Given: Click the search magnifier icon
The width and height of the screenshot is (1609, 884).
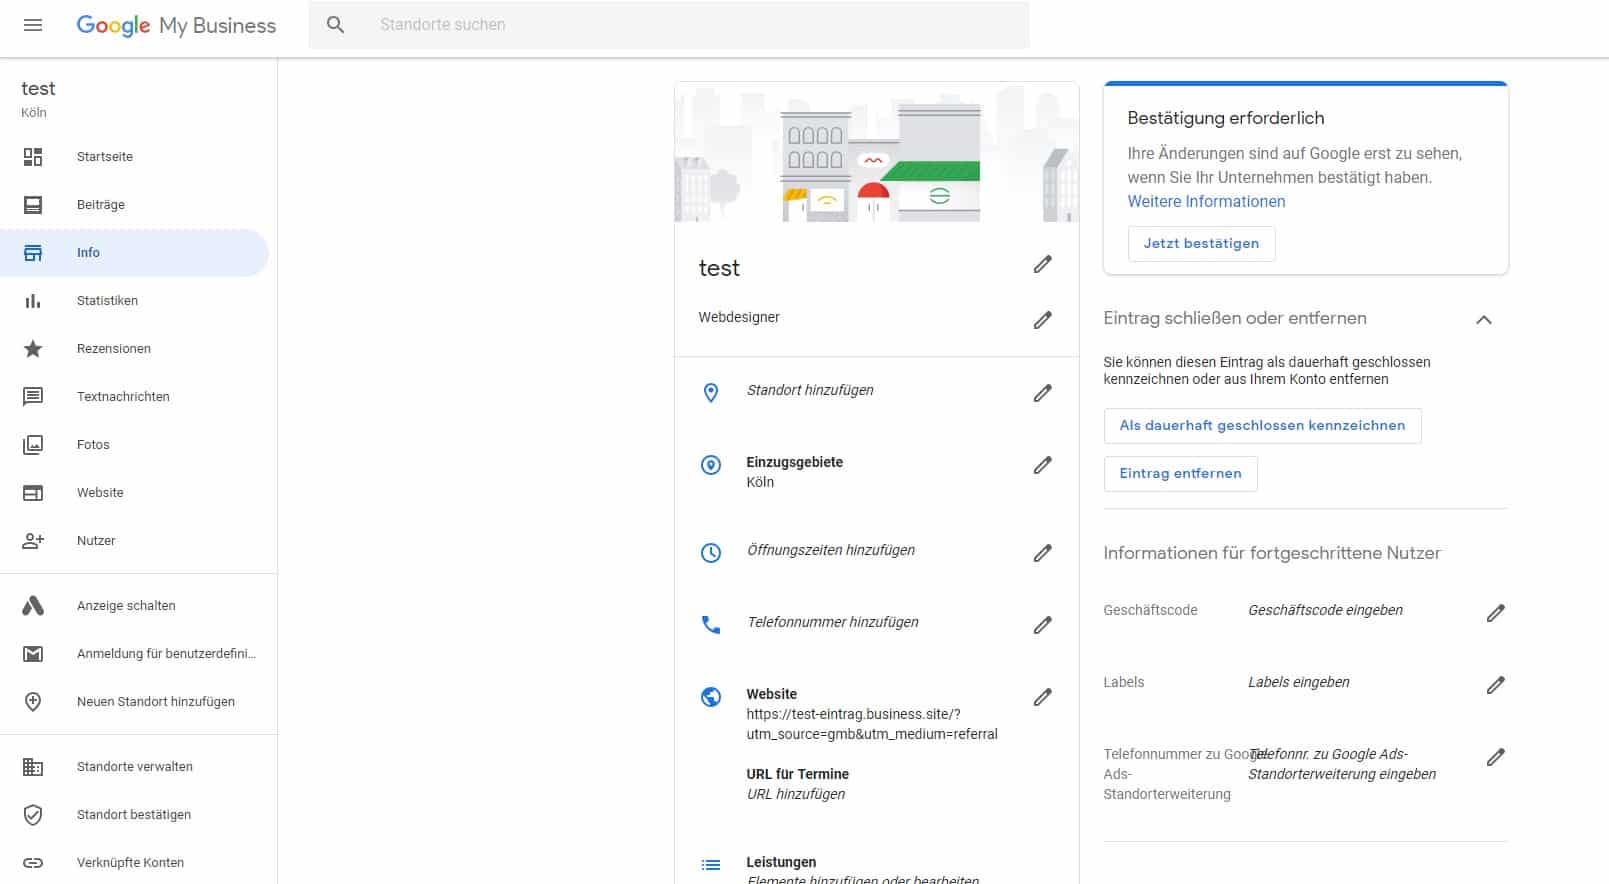Looking at the screenshot, I should pos(336,25).
